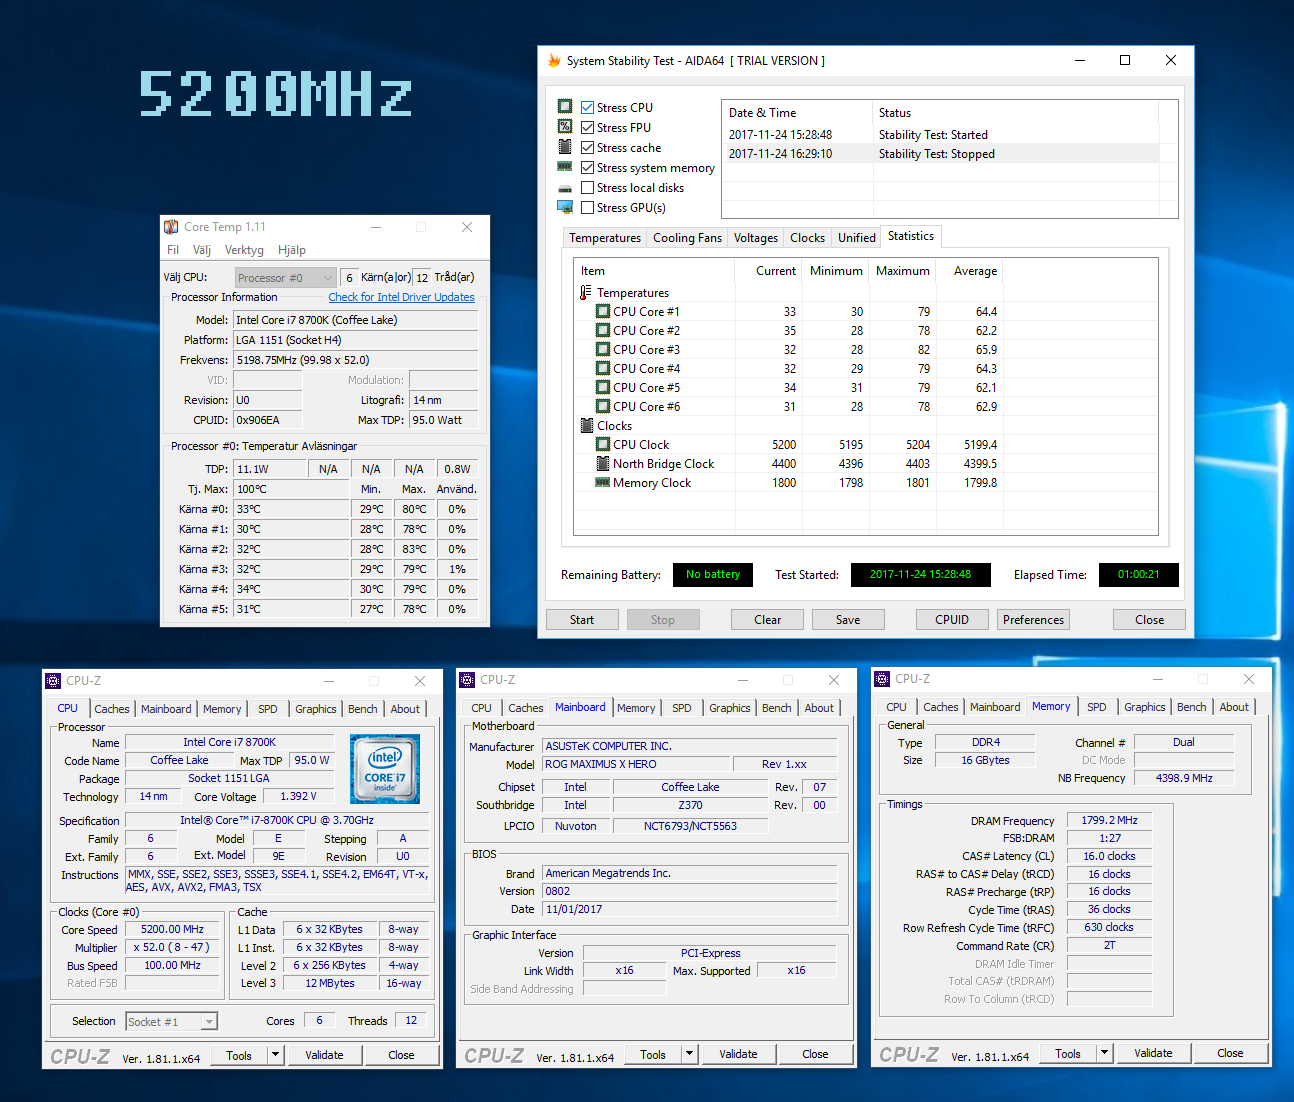1294x1102 pixels.
Task: Switch to the Voltages tab
Action: click(756, 238)
